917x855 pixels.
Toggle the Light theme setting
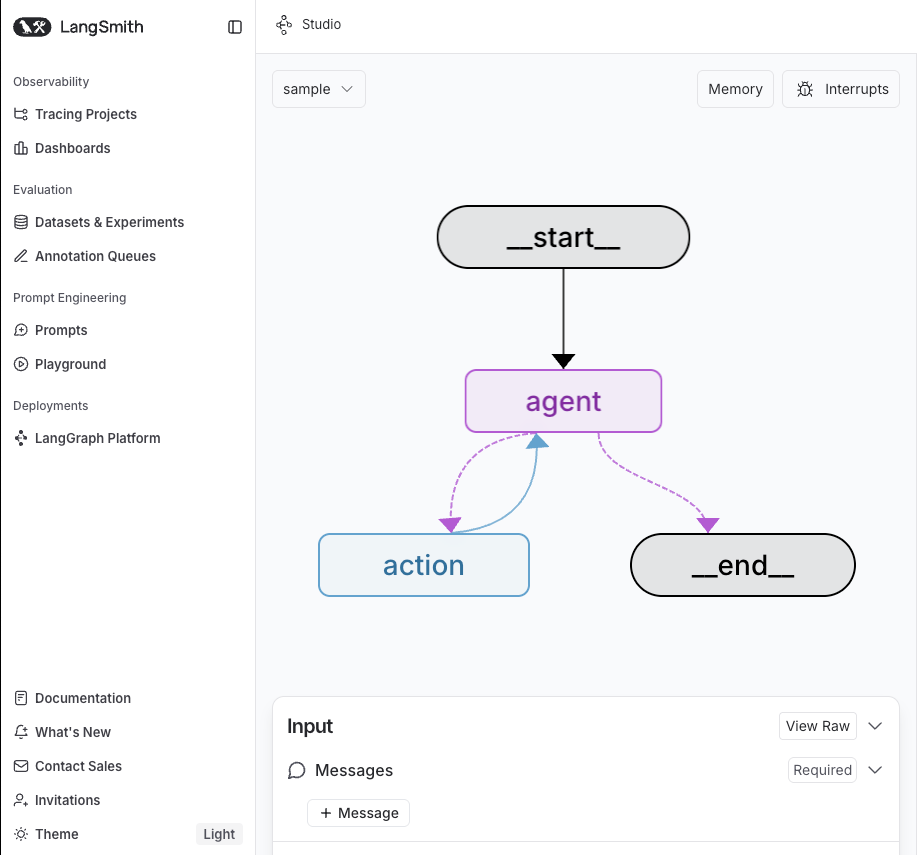pos(219,834)
